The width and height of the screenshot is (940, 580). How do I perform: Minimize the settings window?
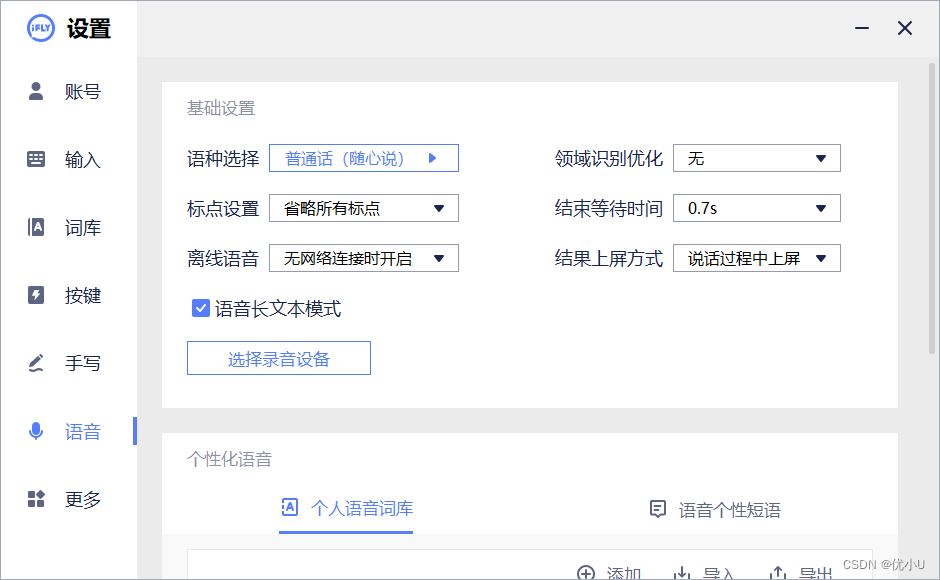(x=862, y=28)
